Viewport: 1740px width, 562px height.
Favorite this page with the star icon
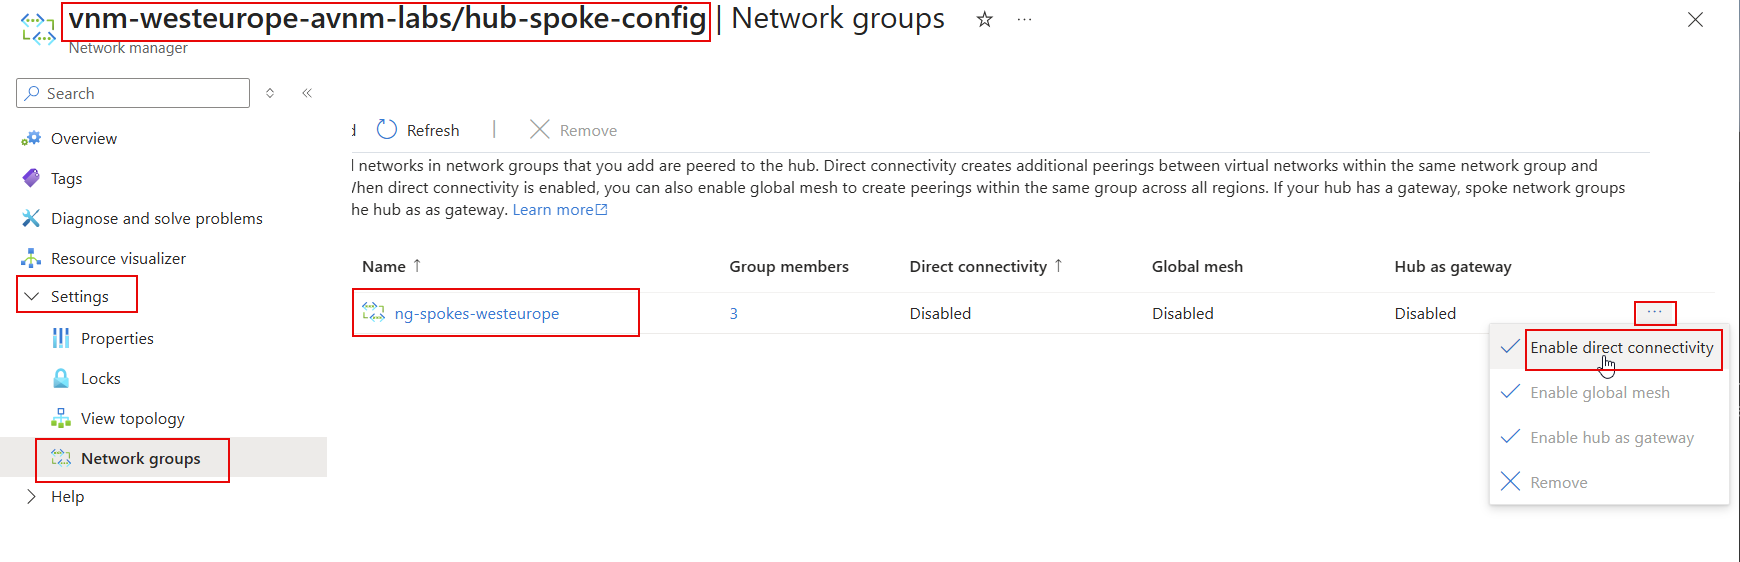coord(985,19)
